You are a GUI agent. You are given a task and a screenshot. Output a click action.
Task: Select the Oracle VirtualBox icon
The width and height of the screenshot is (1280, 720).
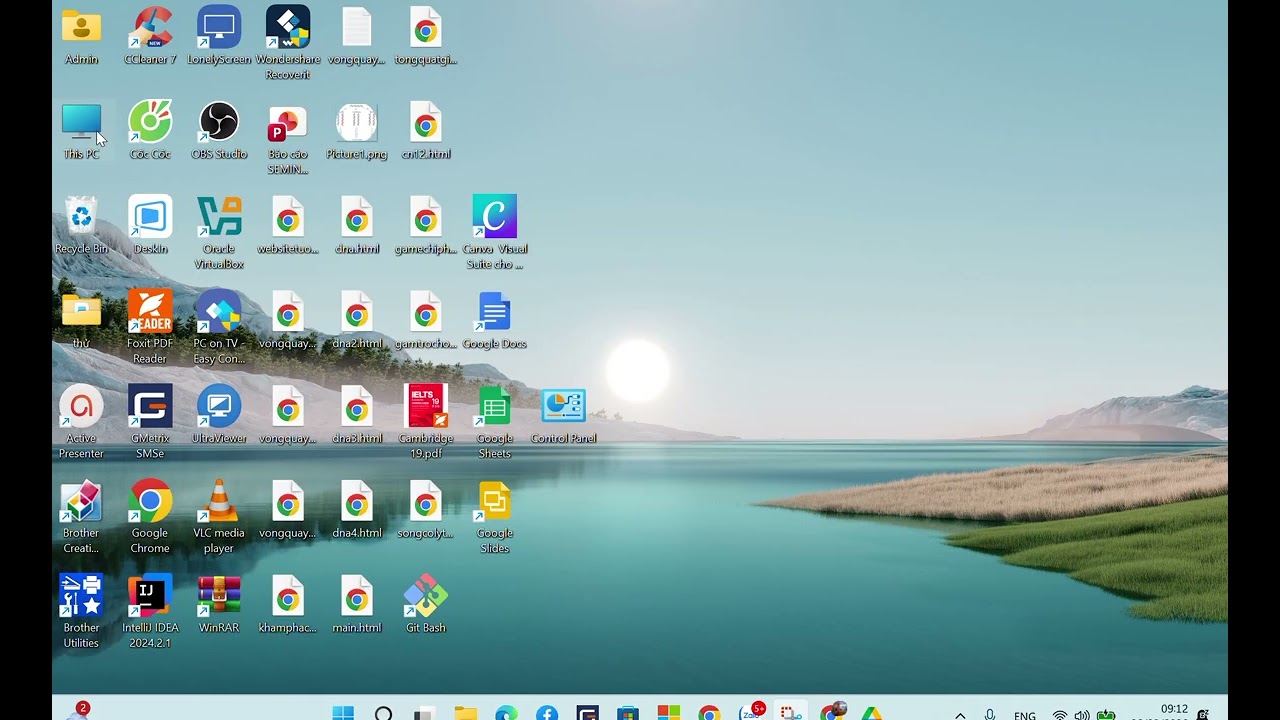219,233
